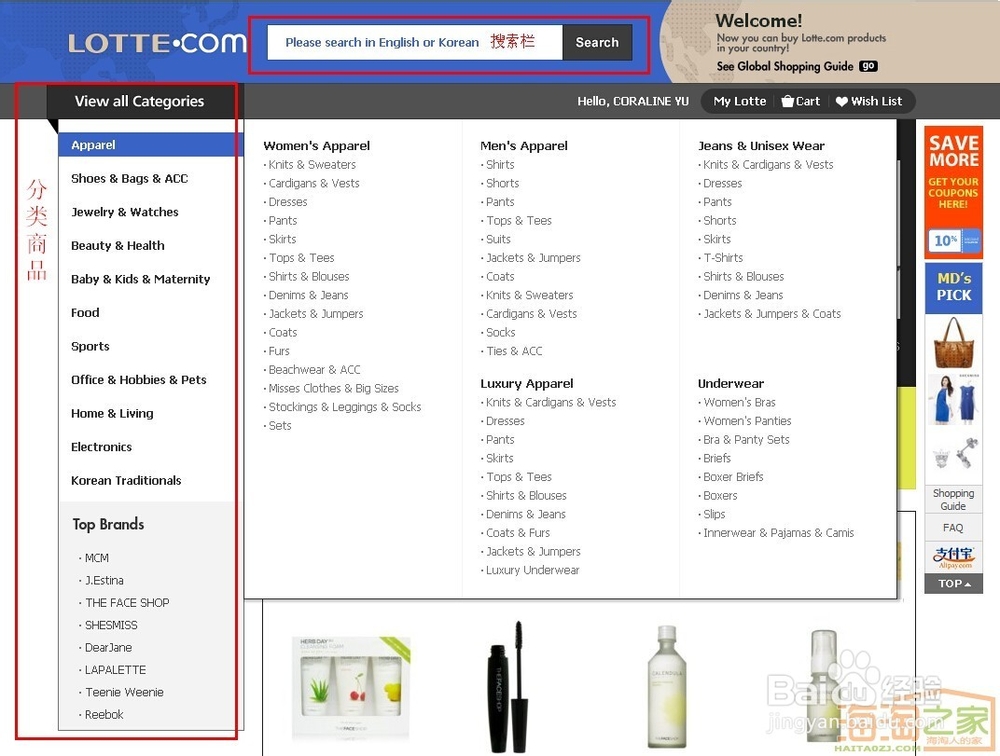Open Innerwear & Pajamas & Camis link

(778, 533)
